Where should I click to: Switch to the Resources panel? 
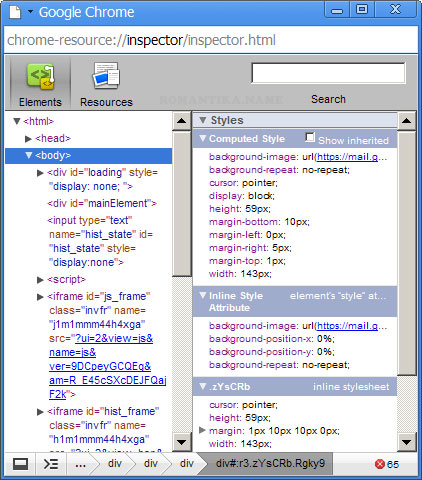pos(106,84)
